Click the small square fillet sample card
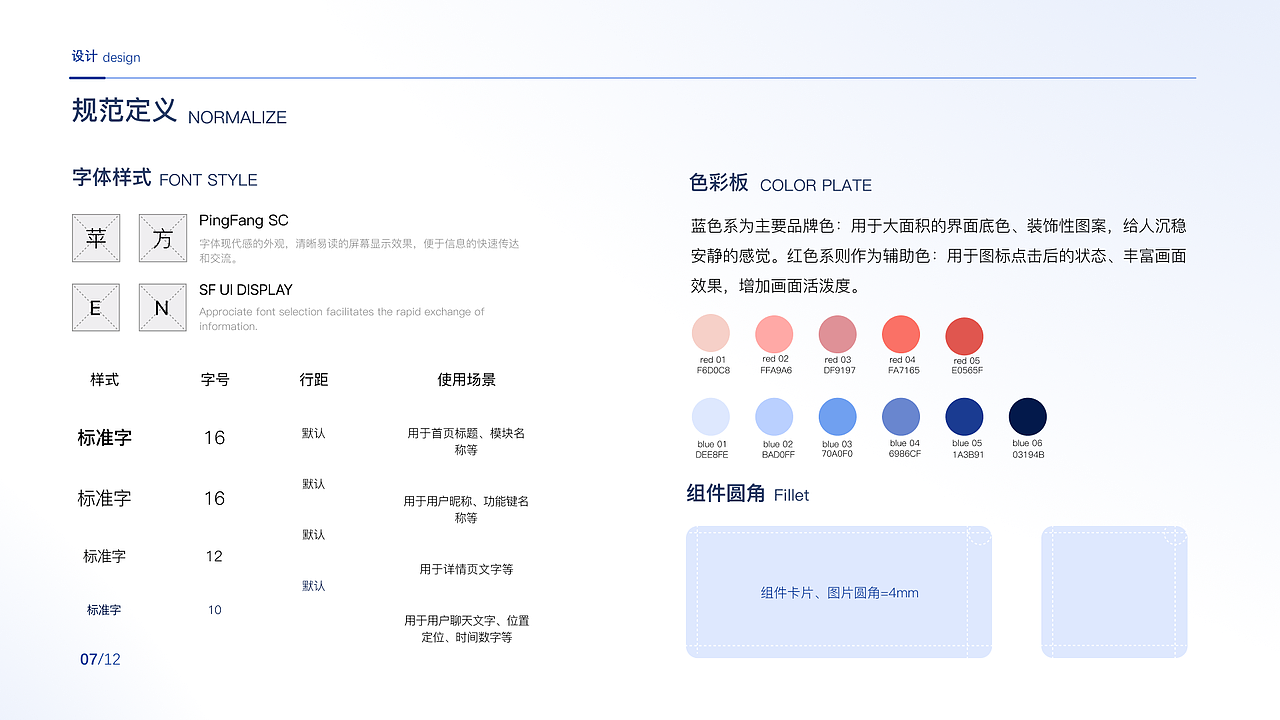Viewport: 1280px width, 720px height. (1114, 592)
